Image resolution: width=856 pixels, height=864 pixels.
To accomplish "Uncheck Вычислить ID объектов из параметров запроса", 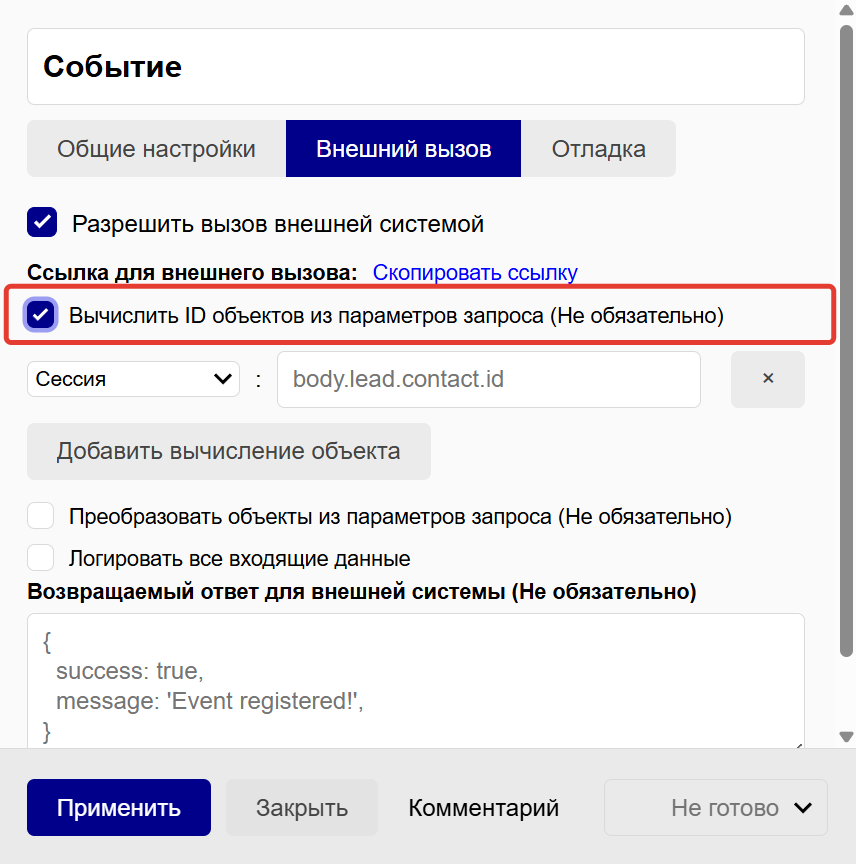I will coord(40,316).
